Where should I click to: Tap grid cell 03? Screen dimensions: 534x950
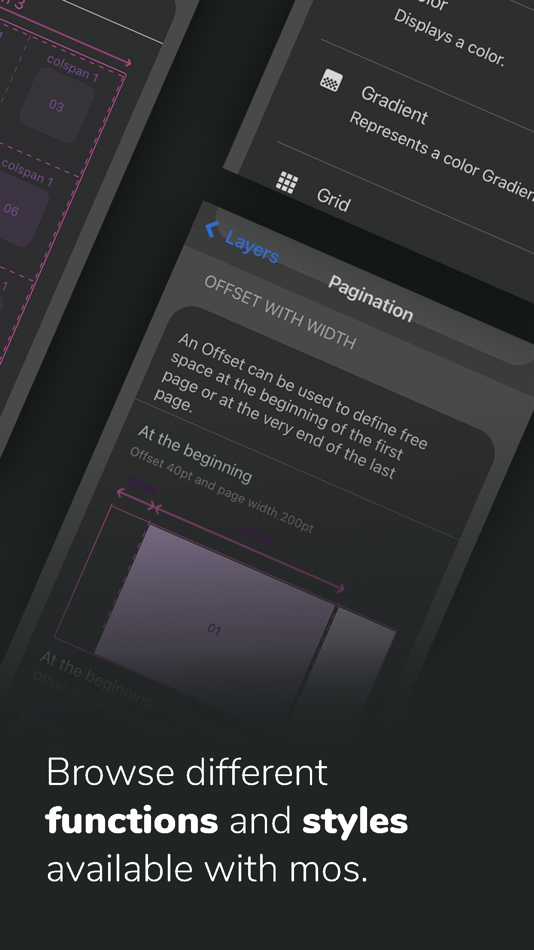[56, 105]
